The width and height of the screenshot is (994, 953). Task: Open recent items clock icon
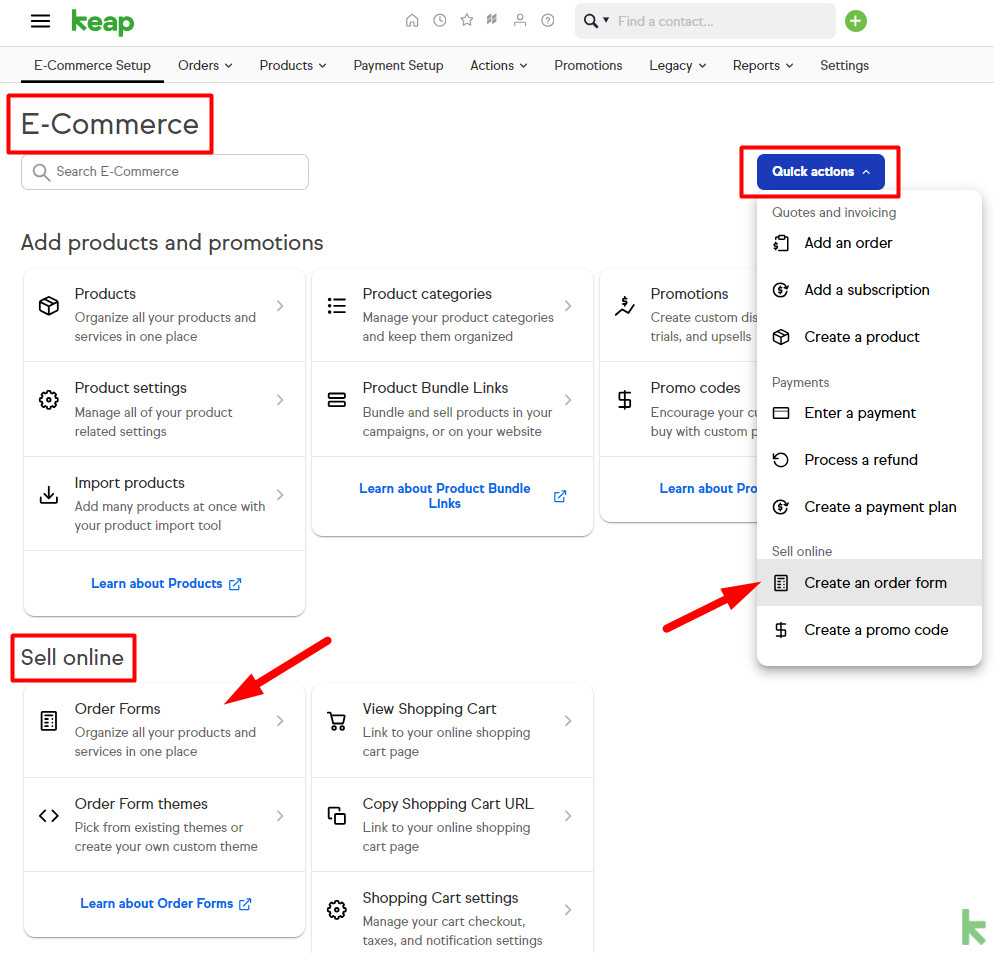439,20
